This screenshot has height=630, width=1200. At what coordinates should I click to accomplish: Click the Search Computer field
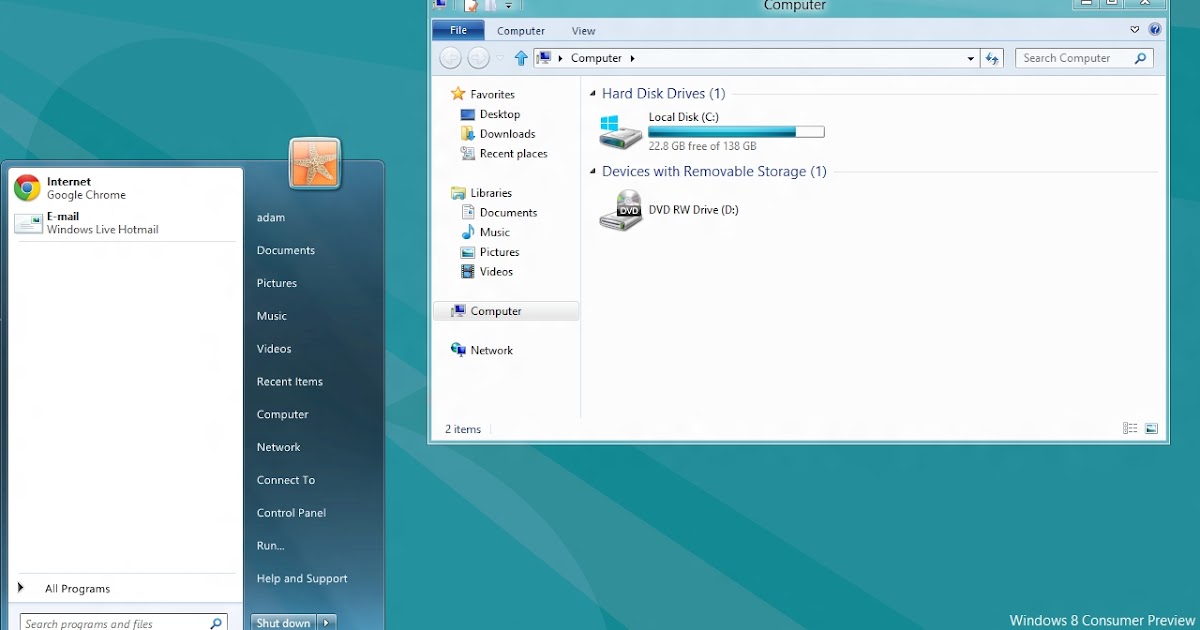pyautogui.click(x=1084, y=59)
